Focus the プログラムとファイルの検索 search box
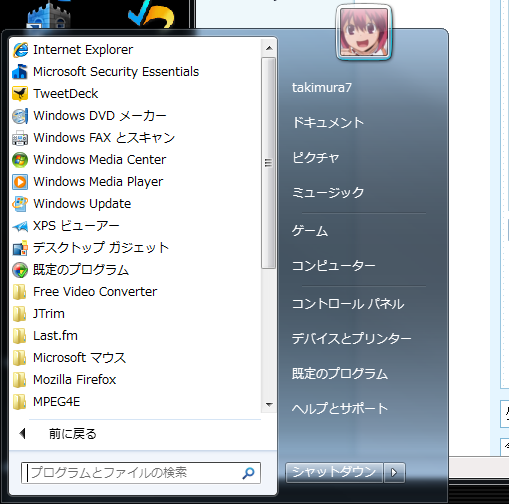 [141, 473]
